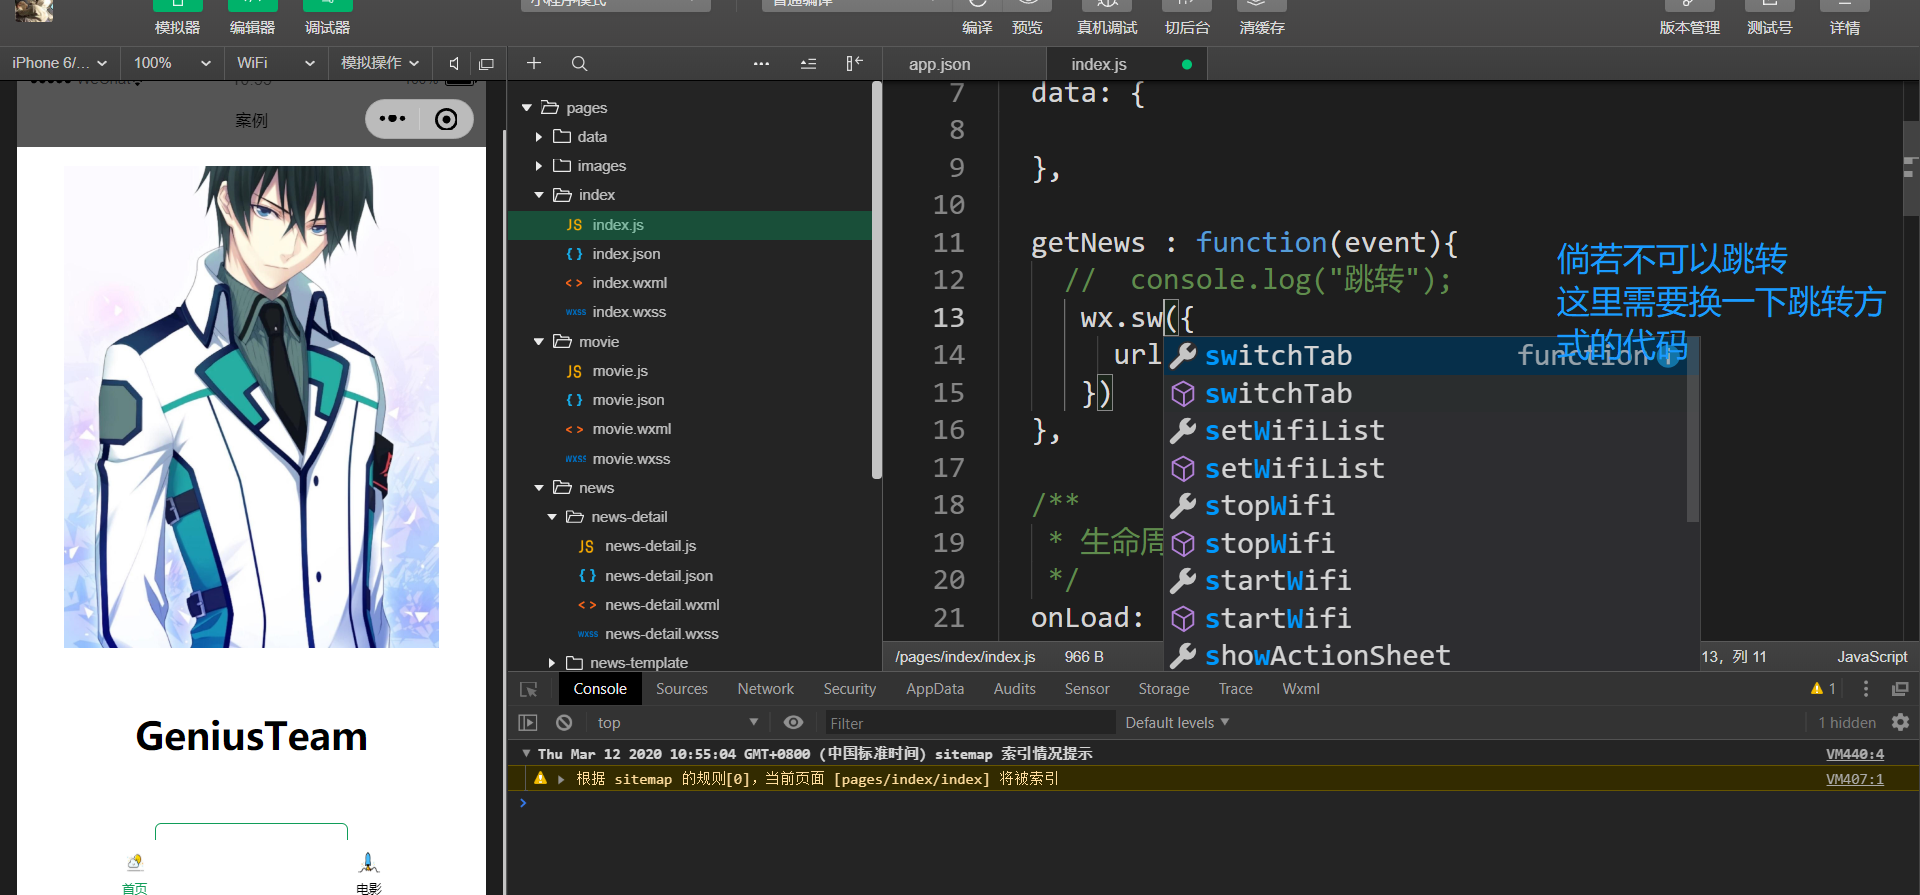Switch to Network tab
This screenshot has width=1920, height=895.
(766, 689)
